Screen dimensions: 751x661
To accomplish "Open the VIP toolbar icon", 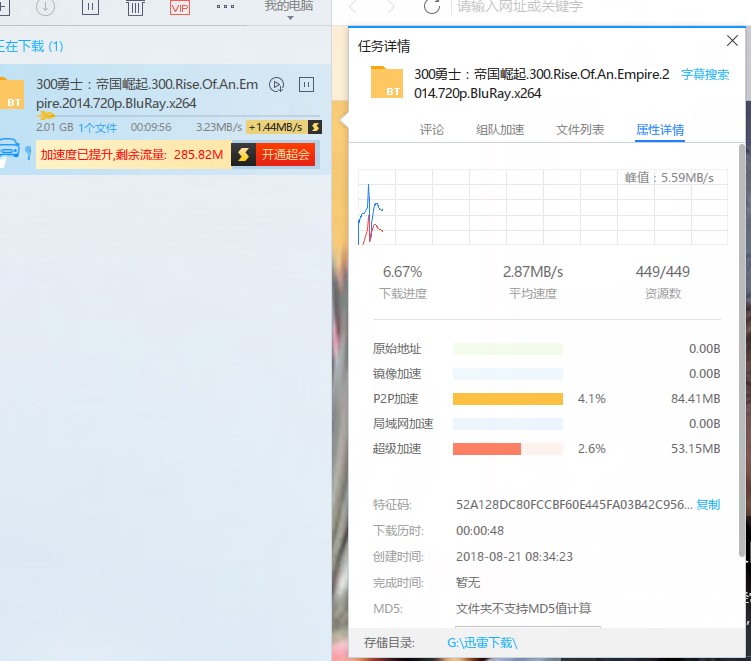I will point(180,7).
